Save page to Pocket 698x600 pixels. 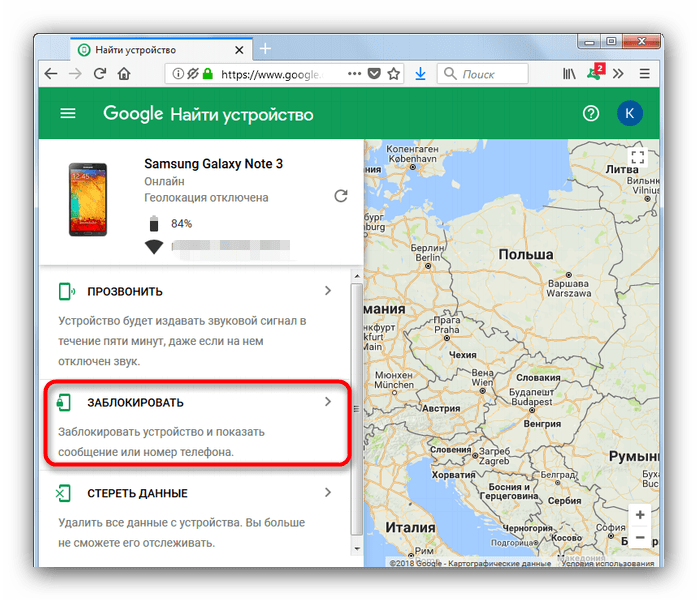click(x=374, y=74)
